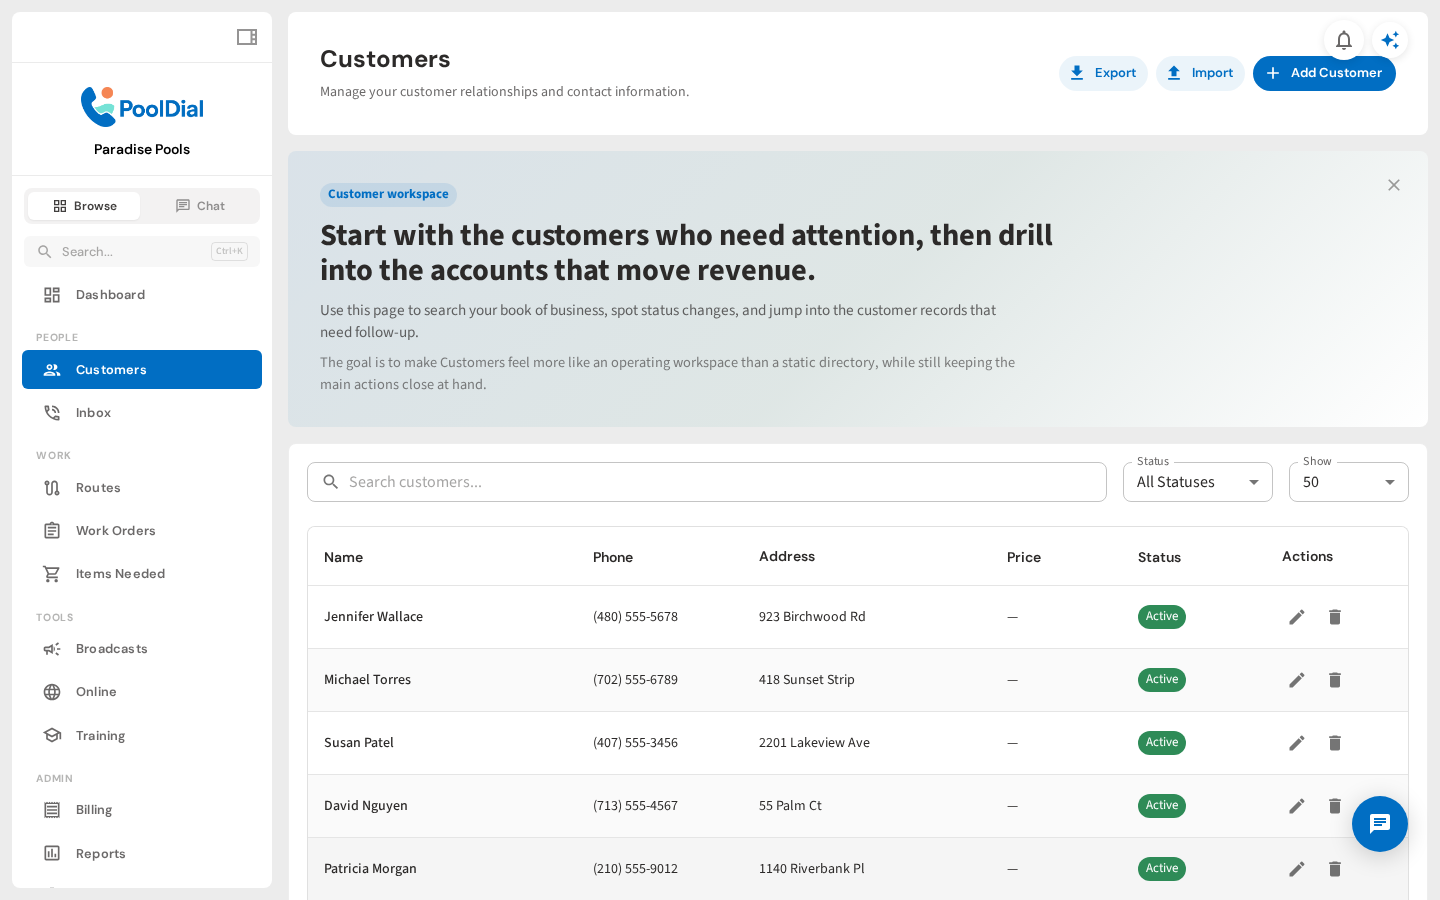The height and width of the screenshot is (900, 1440).
Task: Go to Billing admin page
Action: [x=142, y=810]
